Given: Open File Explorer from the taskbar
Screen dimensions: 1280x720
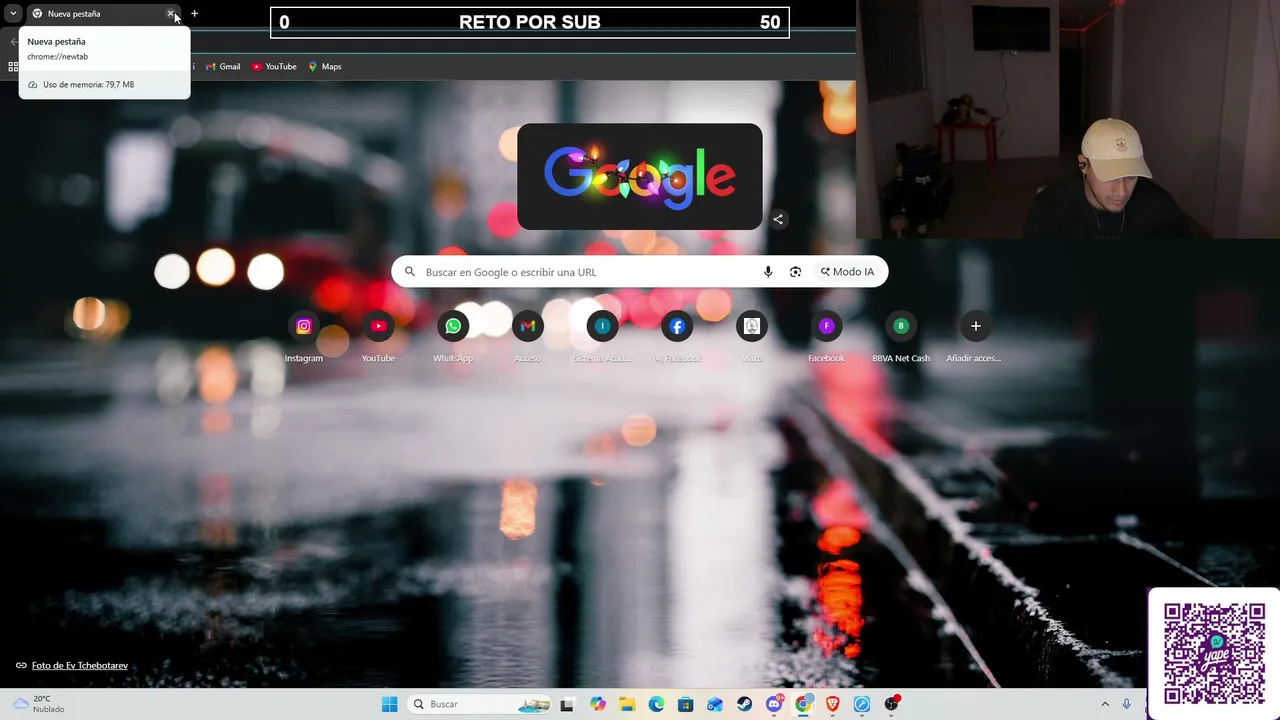Looking at the screenshot, I should [x=627, y=704].
